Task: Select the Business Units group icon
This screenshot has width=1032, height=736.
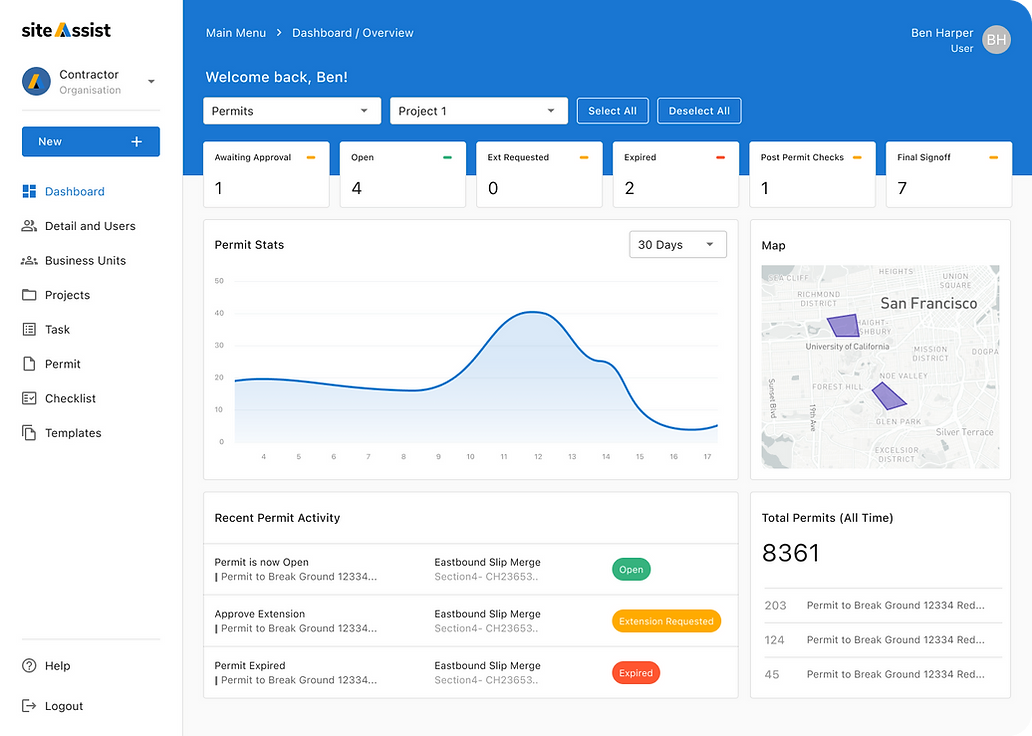Action: 29,261
